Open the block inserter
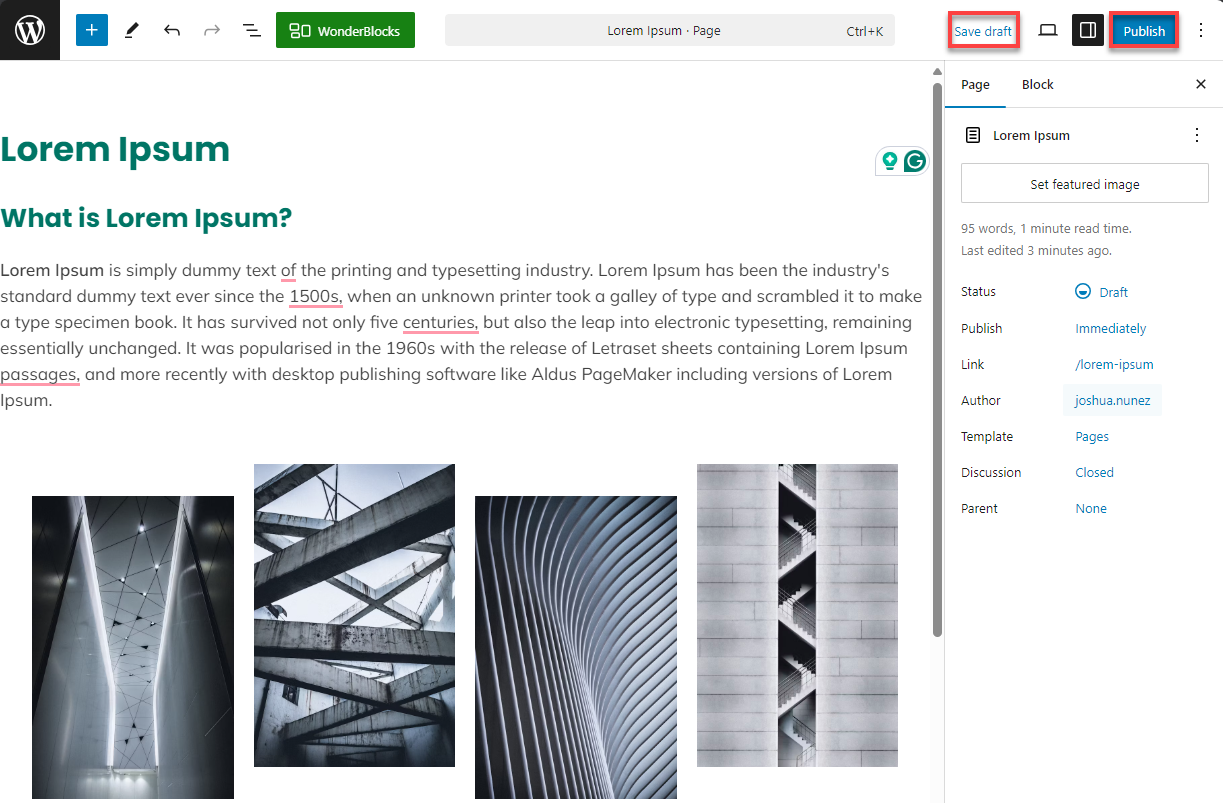This screenshot has width=1223, height=803. [91, 30]
